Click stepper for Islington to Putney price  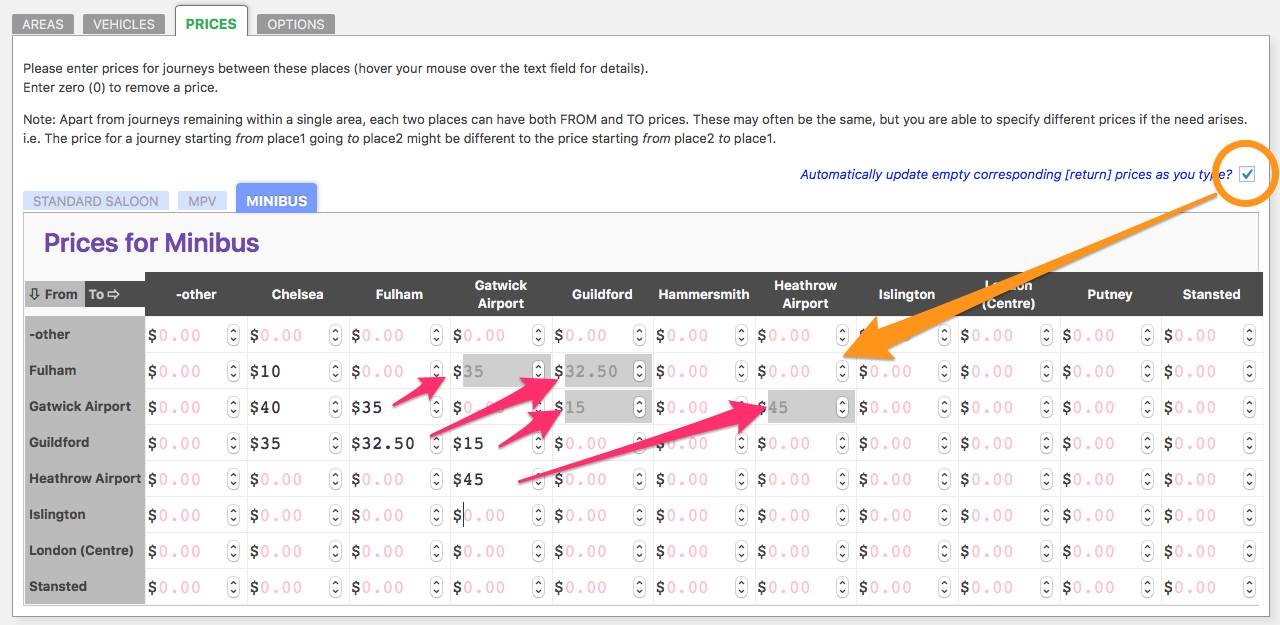[x=1146, y=515]
